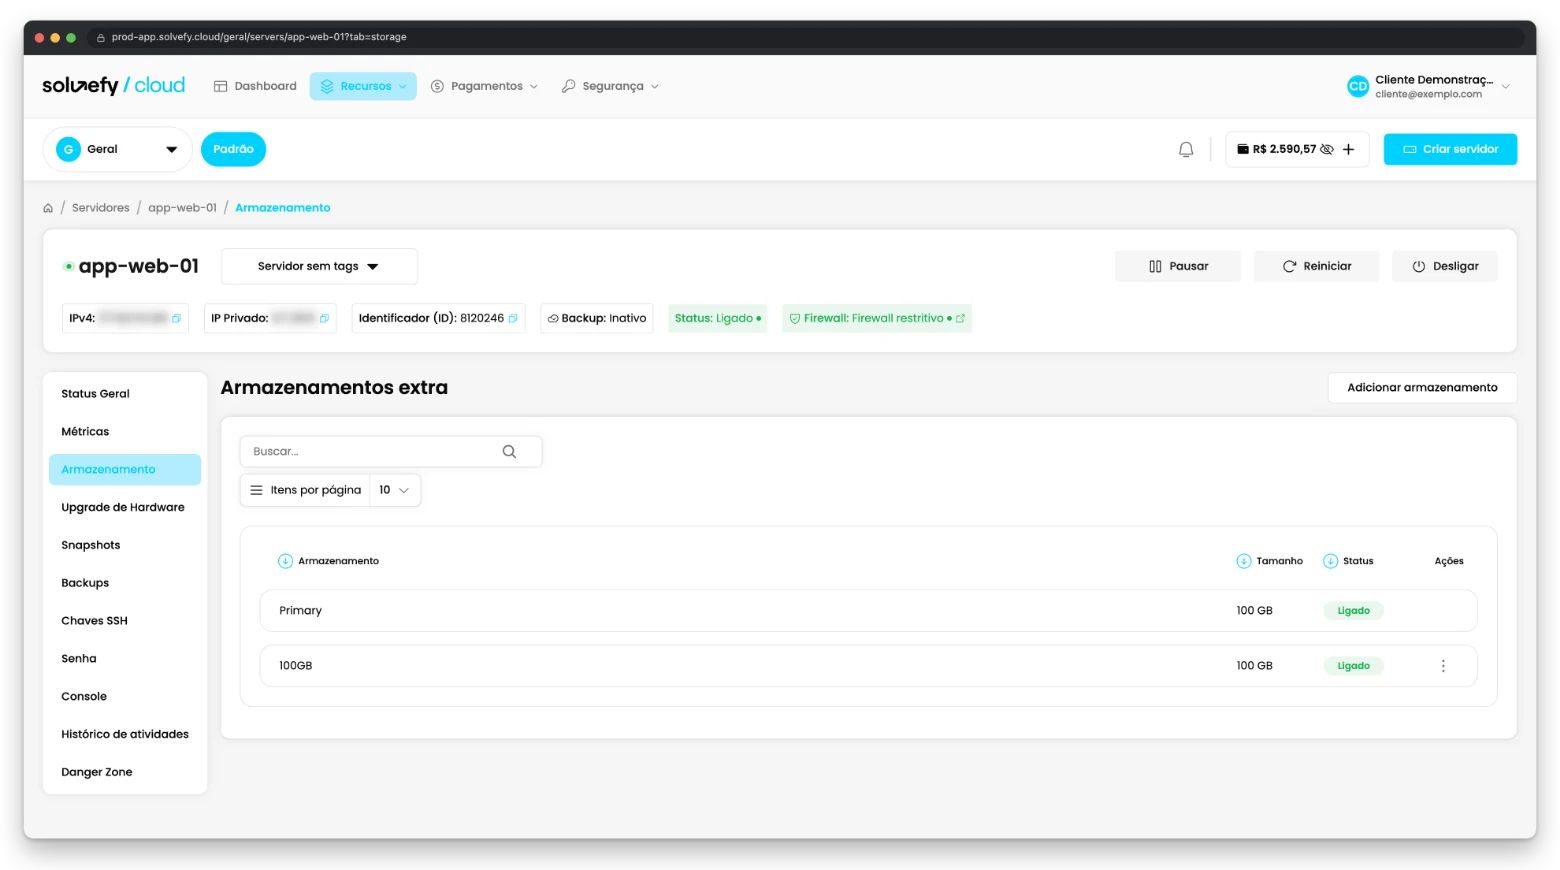Click Reiniciar server button
Screen dimensions: 1560x870
pos(1316,266)
